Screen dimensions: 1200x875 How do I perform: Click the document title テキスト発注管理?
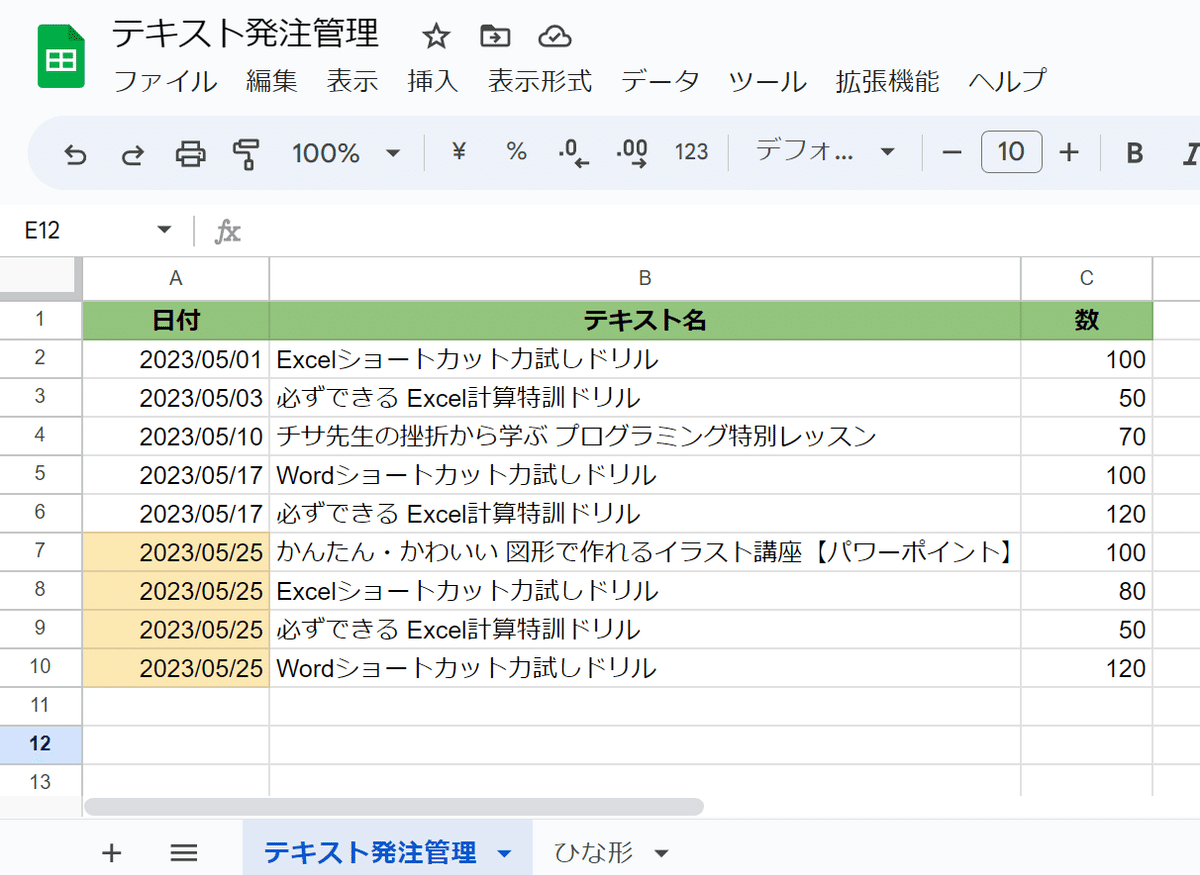tap(245, 34)
